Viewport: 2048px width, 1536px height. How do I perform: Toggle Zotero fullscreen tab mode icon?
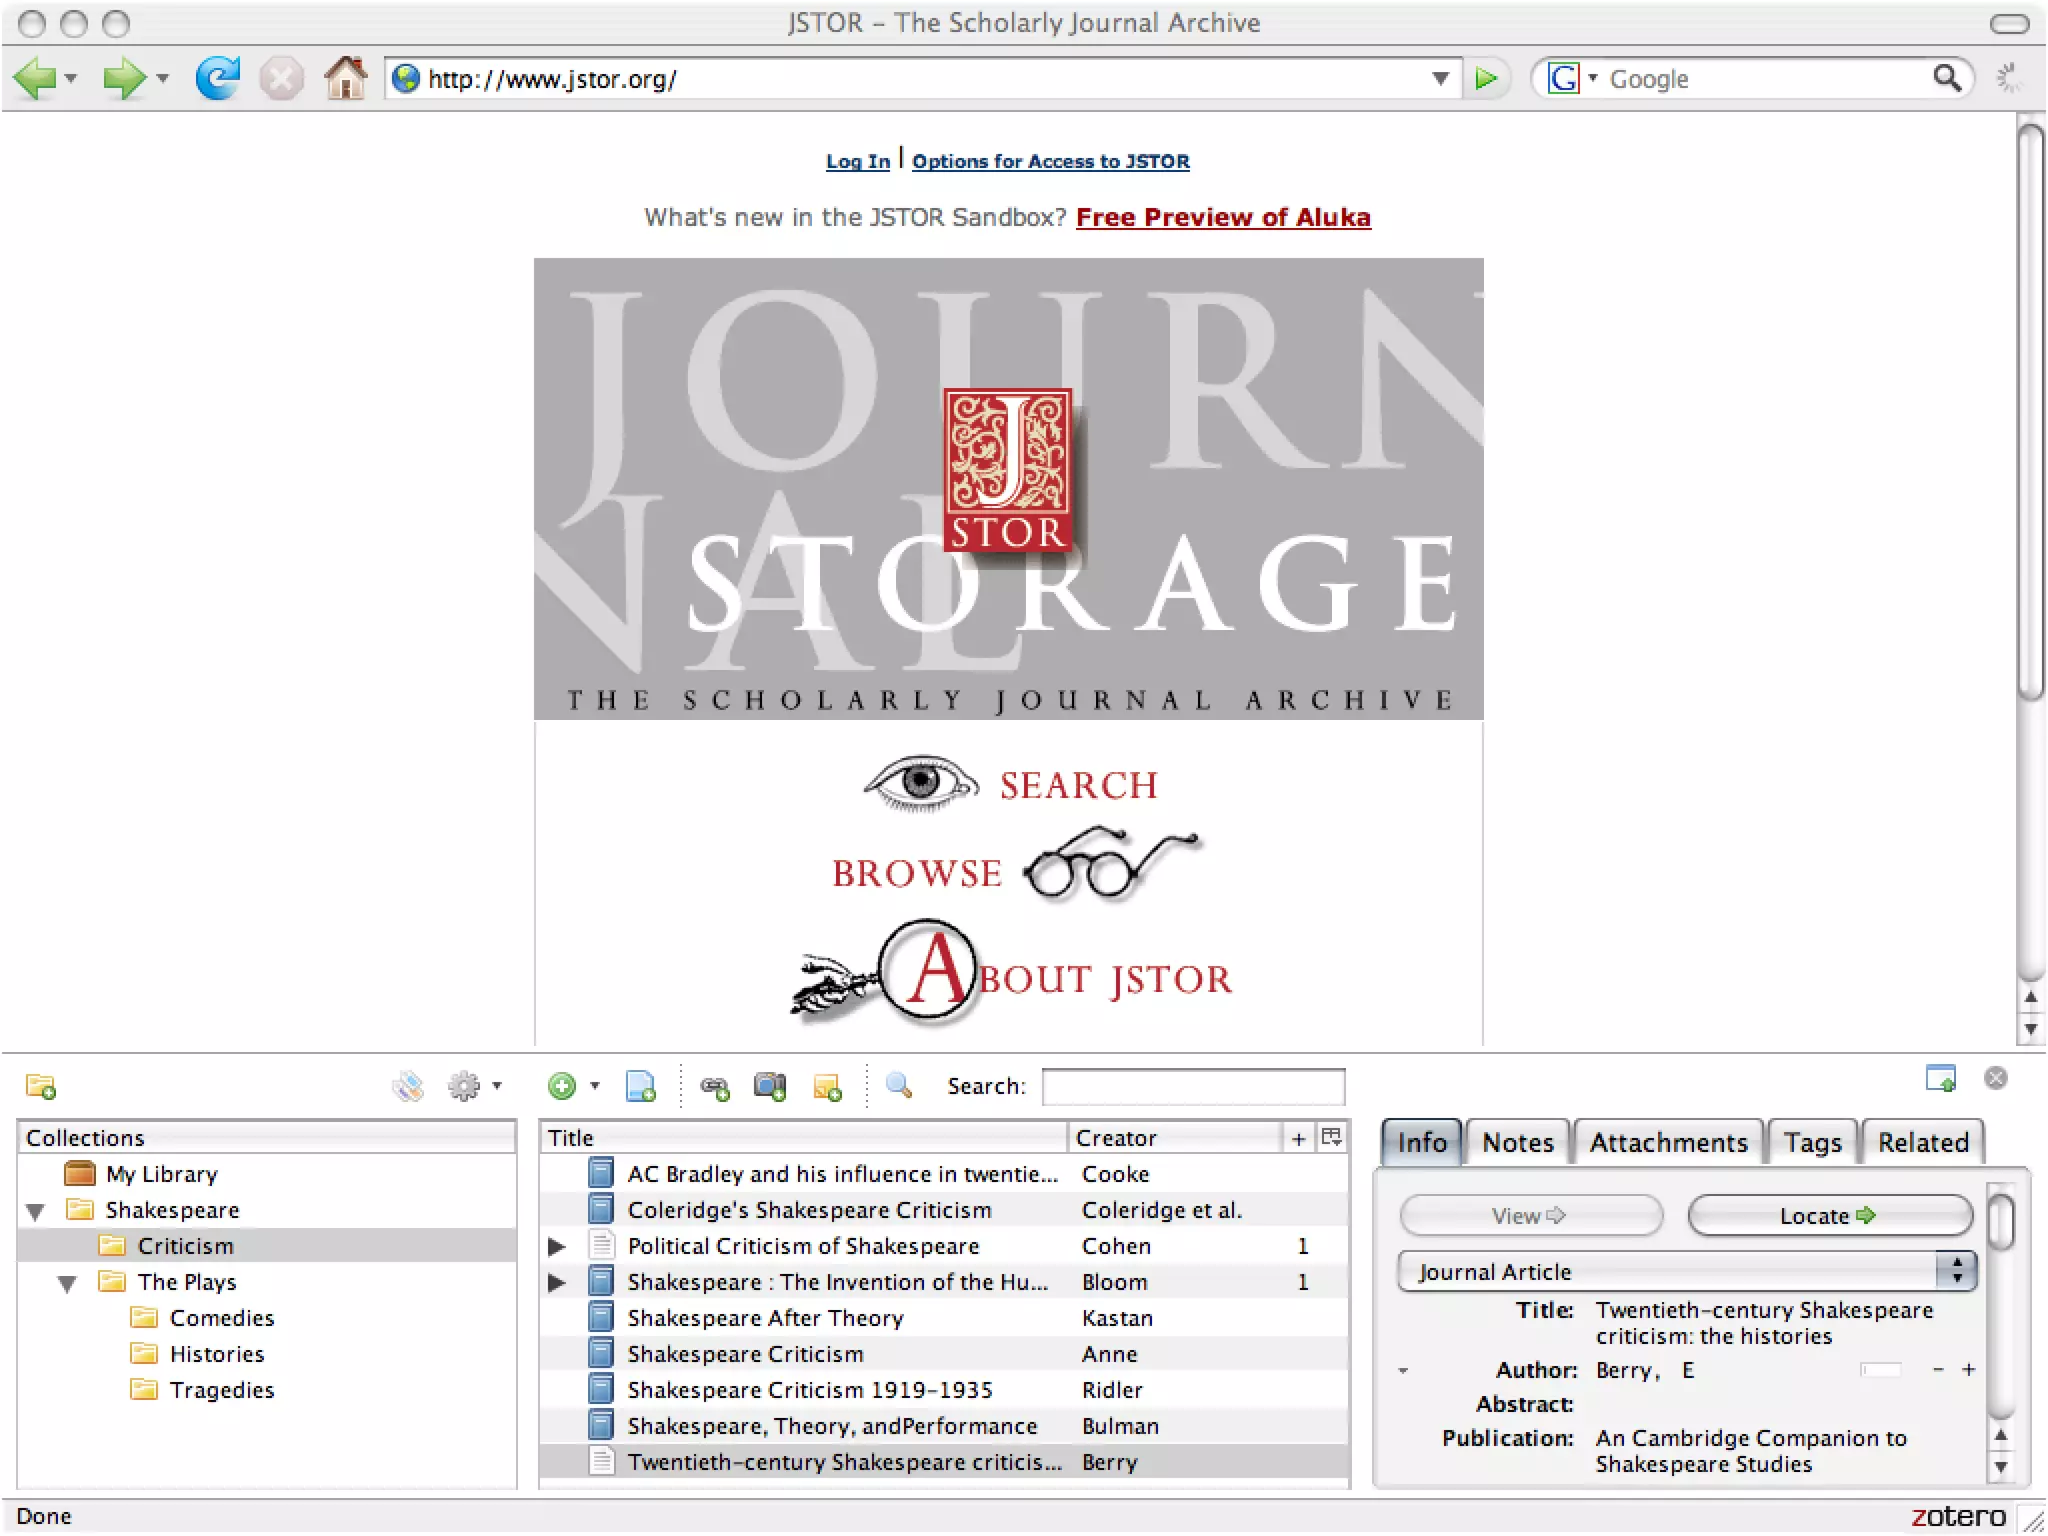pos(1940,1078)
